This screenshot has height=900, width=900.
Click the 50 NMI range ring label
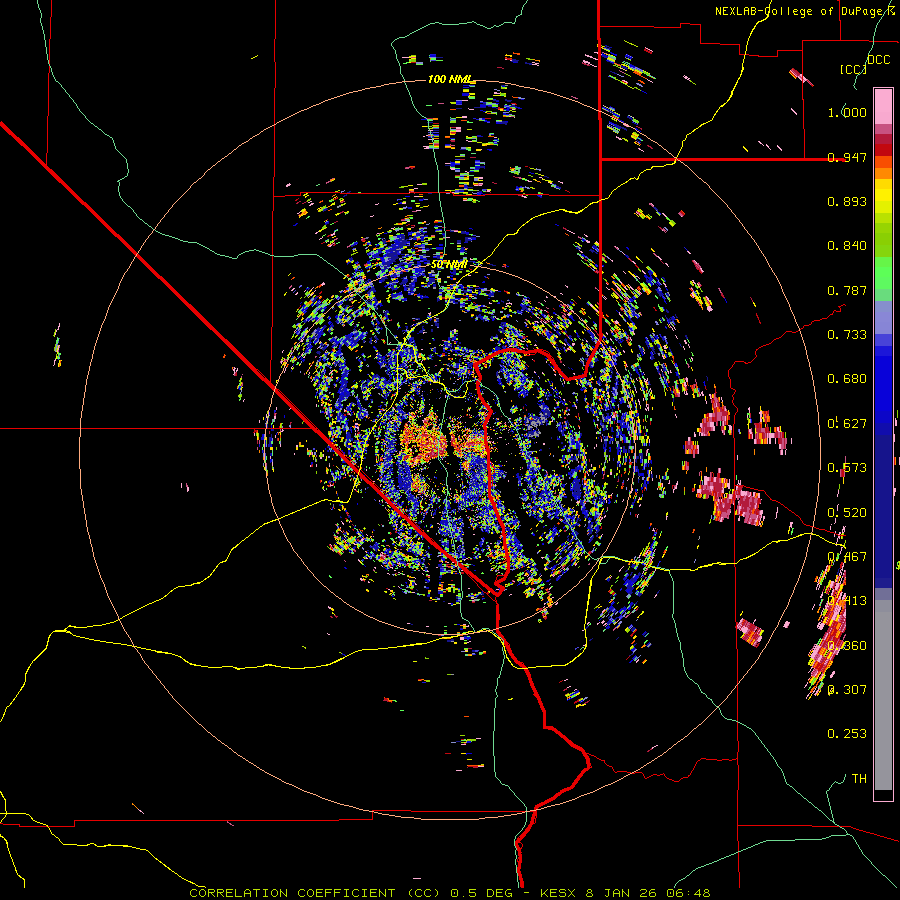[x=449, y=264]
